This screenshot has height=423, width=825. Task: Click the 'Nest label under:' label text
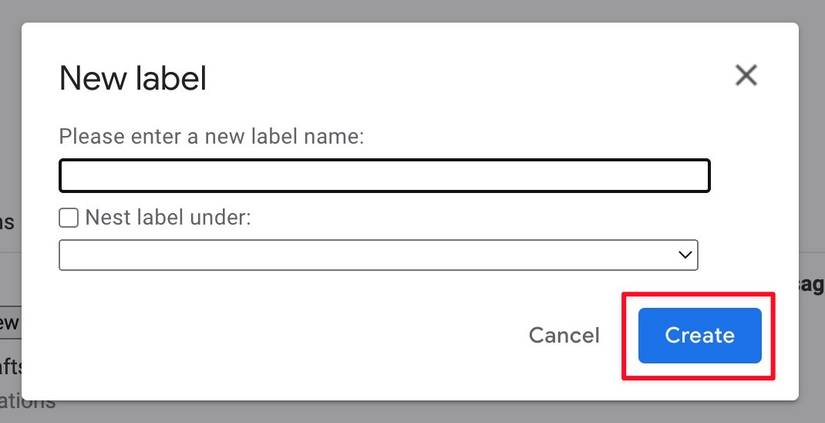coord(168,217)
